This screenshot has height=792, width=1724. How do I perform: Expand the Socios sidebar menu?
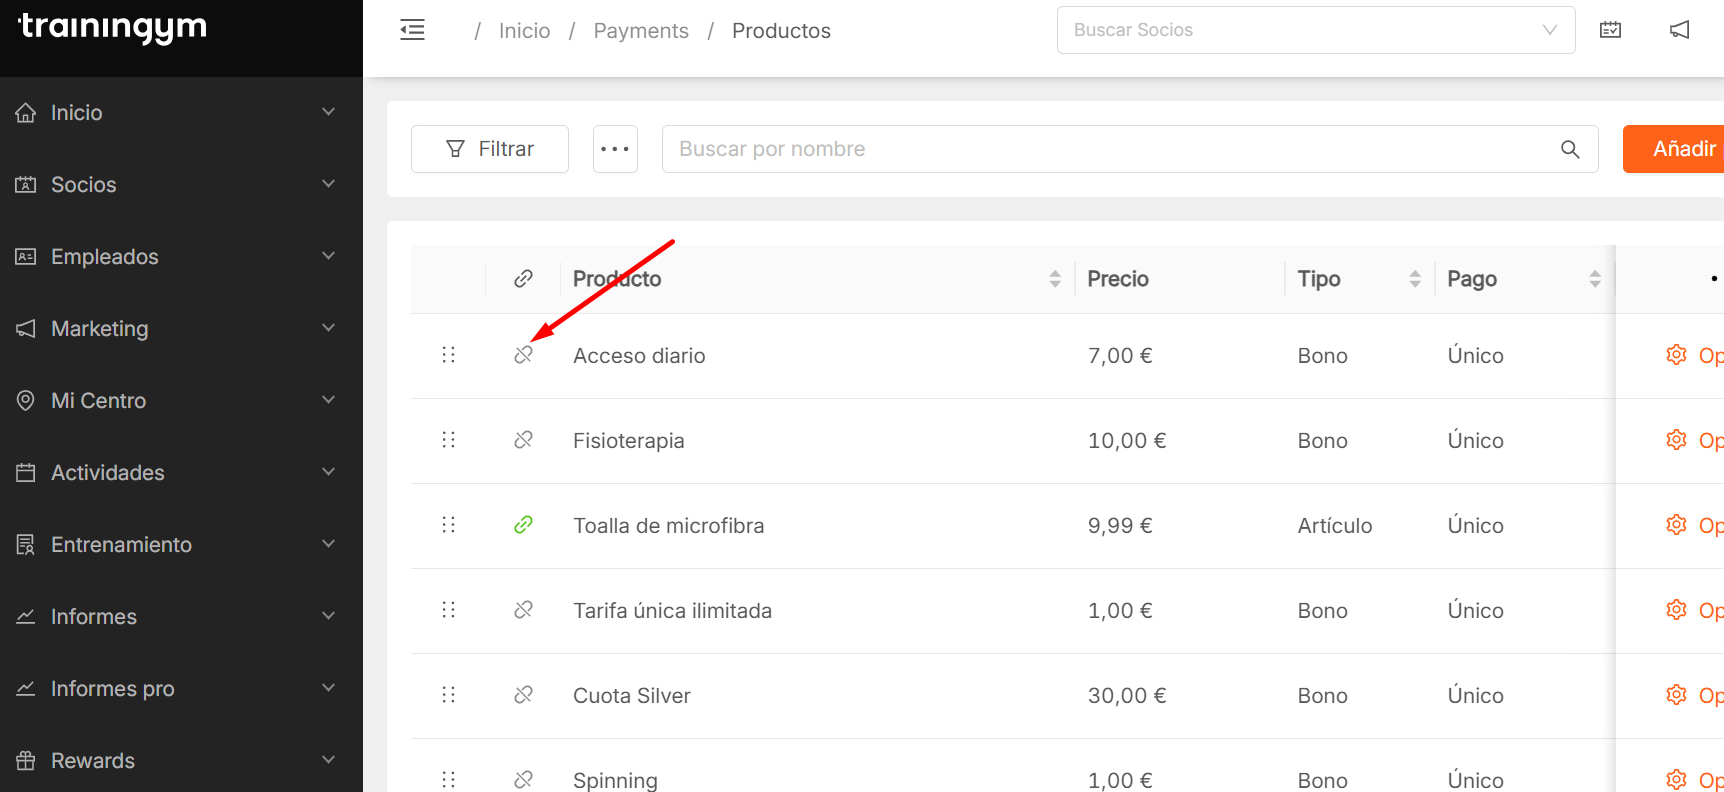[x=180, y=185]
